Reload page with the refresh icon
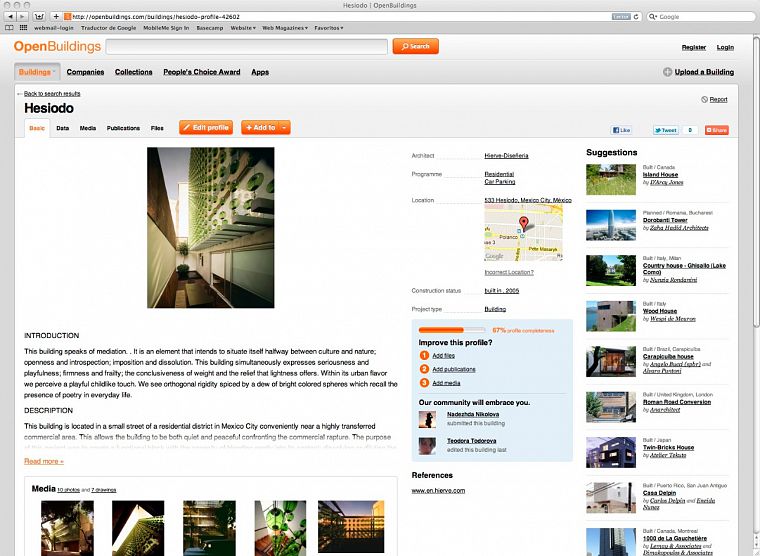 [636, 16]
